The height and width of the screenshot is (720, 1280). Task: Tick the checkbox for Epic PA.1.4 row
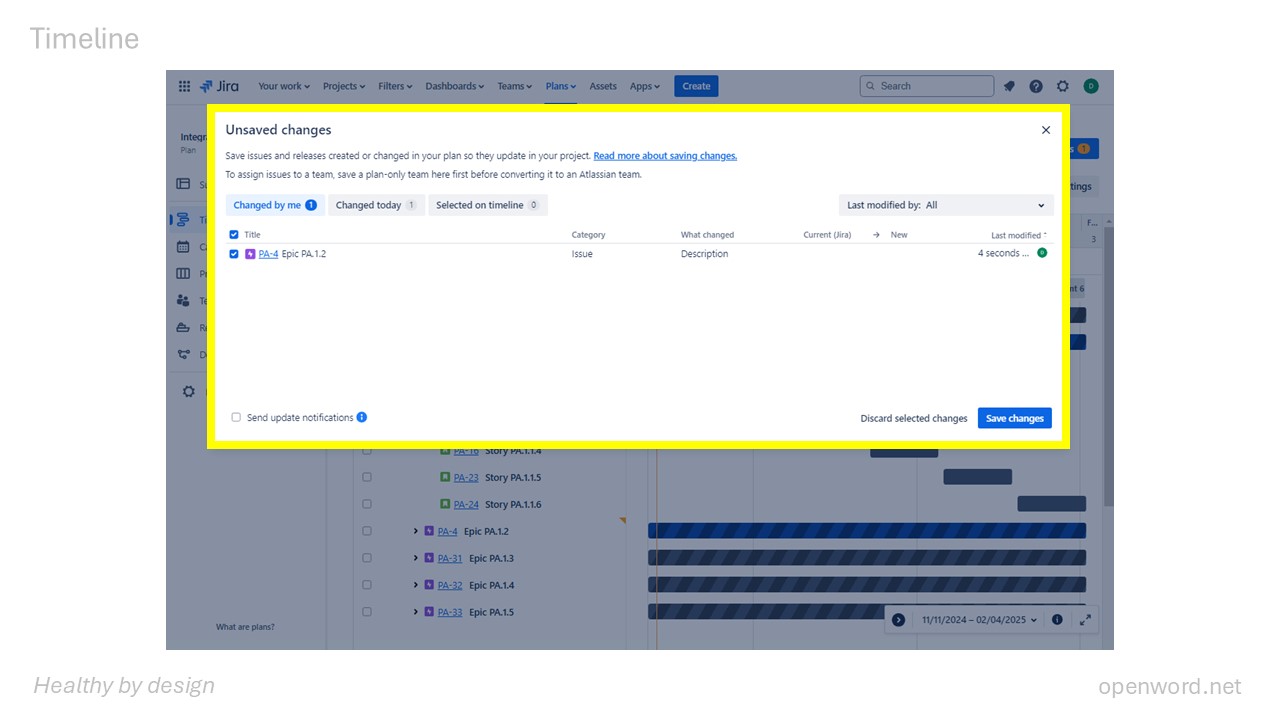pyautogui.click(x=367, y=585)
